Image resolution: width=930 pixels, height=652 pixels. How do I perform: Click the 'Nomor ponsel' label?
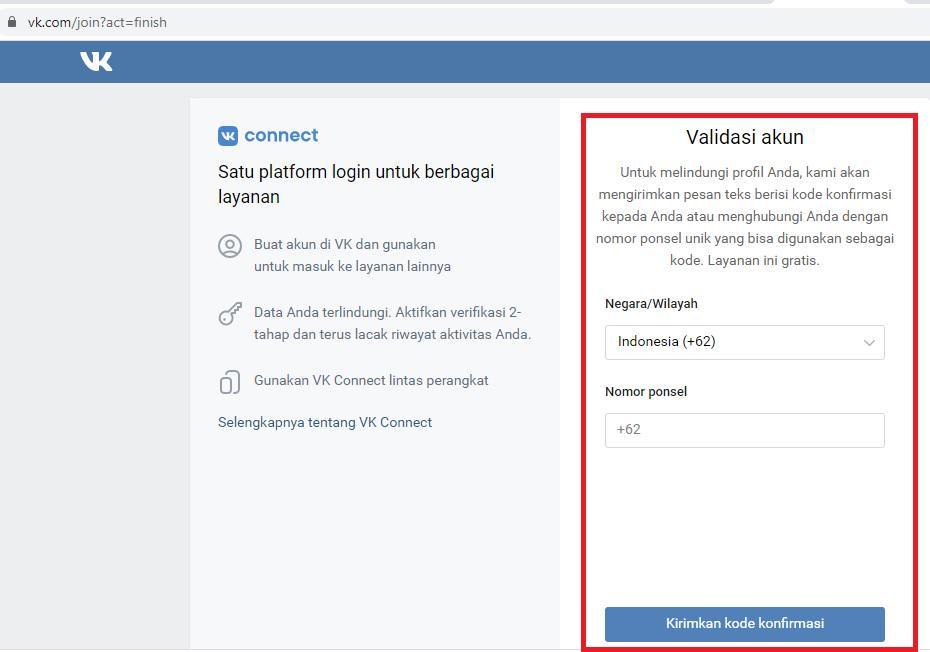646,392
